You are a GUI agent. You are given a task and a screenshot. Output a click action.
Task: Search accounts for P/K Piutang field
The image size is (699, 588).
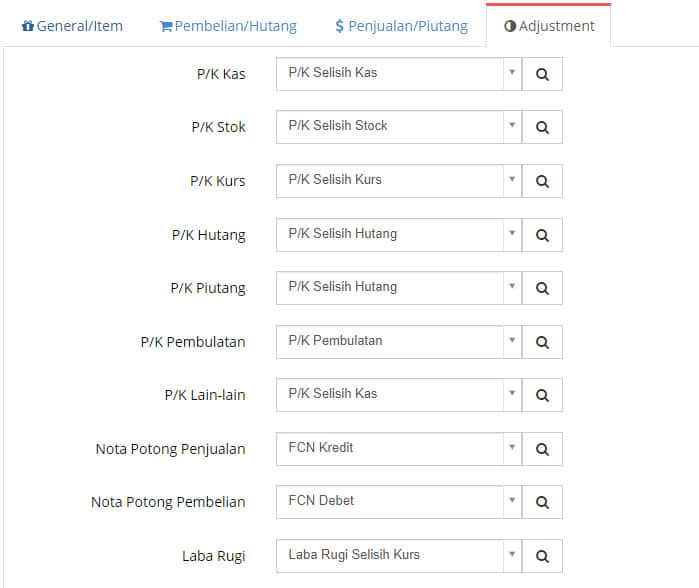(542, 288)
